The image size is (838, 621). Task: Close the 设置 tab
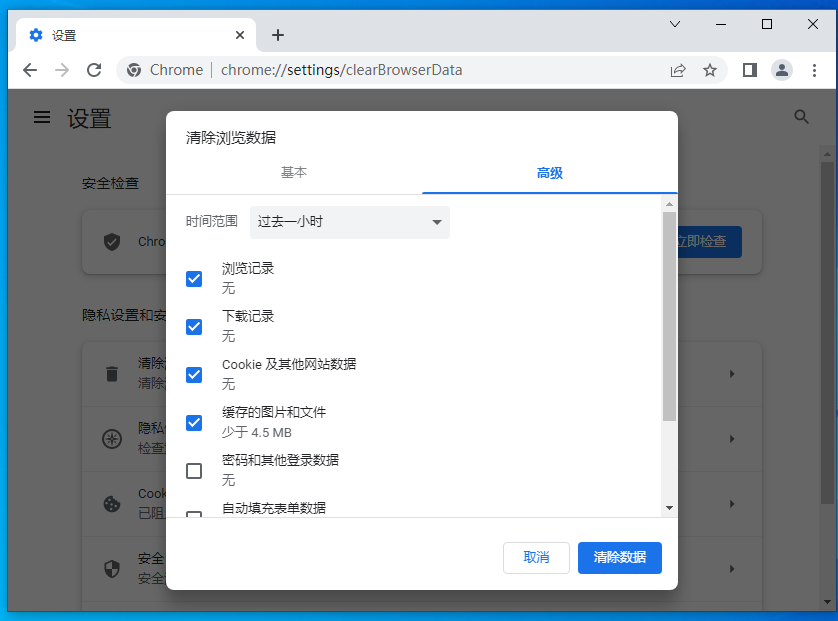coord(240,35)
